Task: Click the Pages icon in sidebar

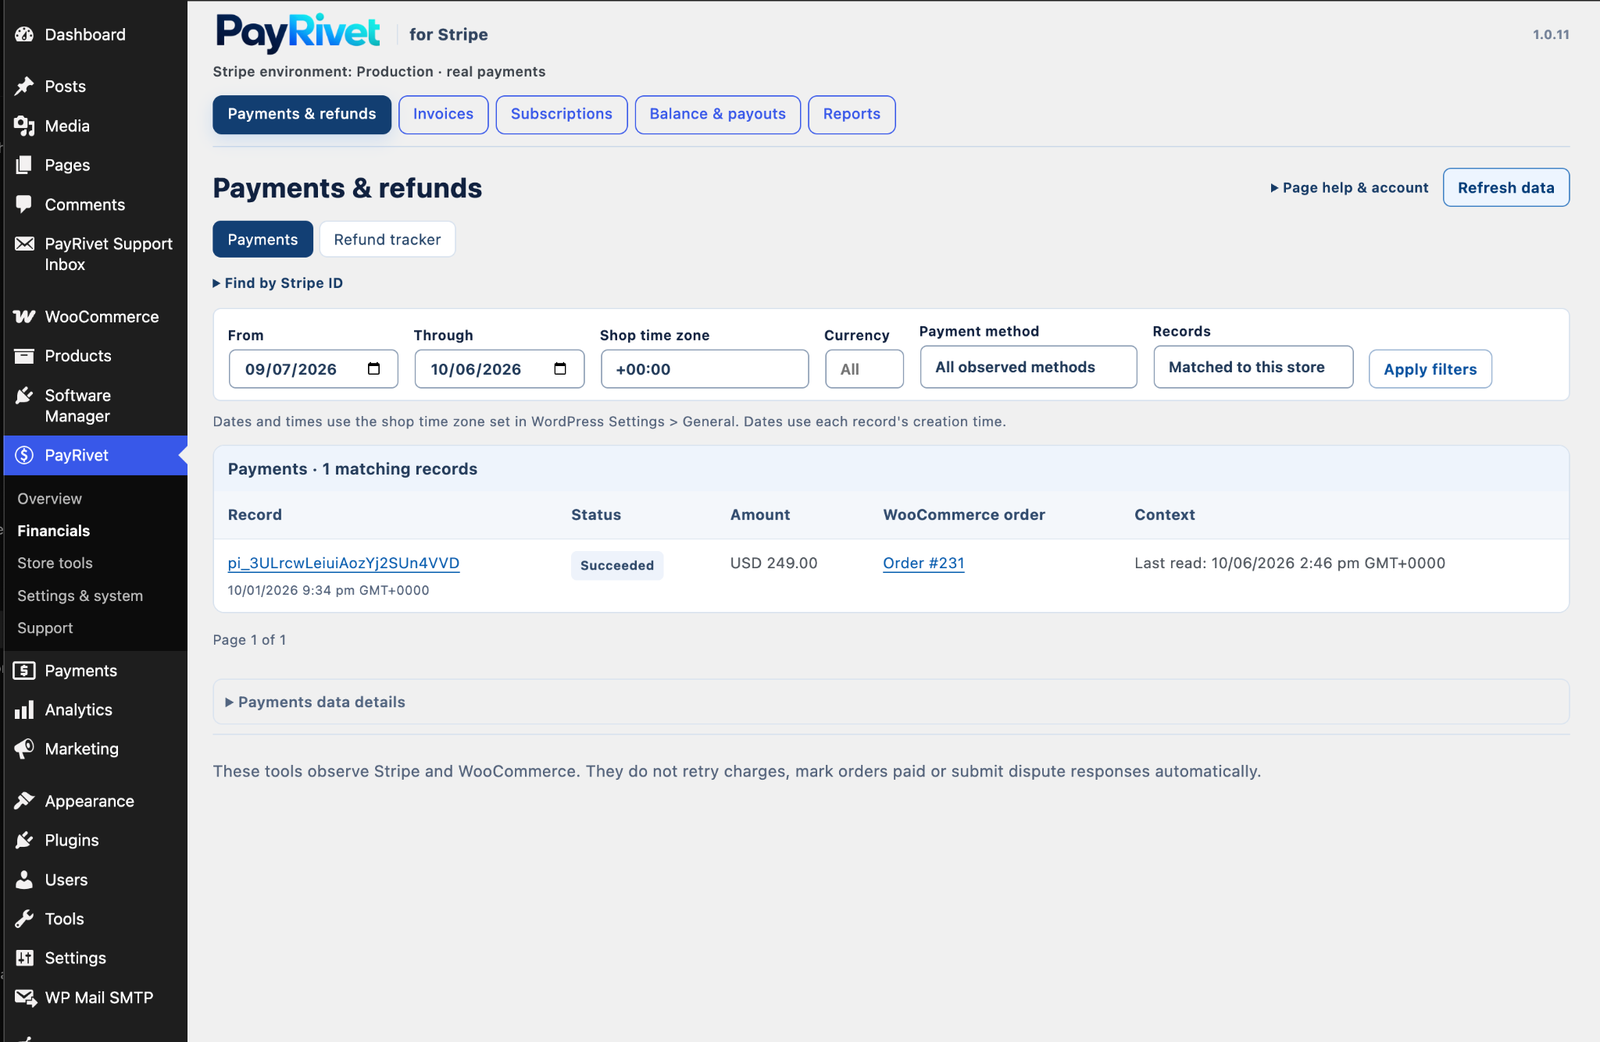Action: click(x=24, y=165)
